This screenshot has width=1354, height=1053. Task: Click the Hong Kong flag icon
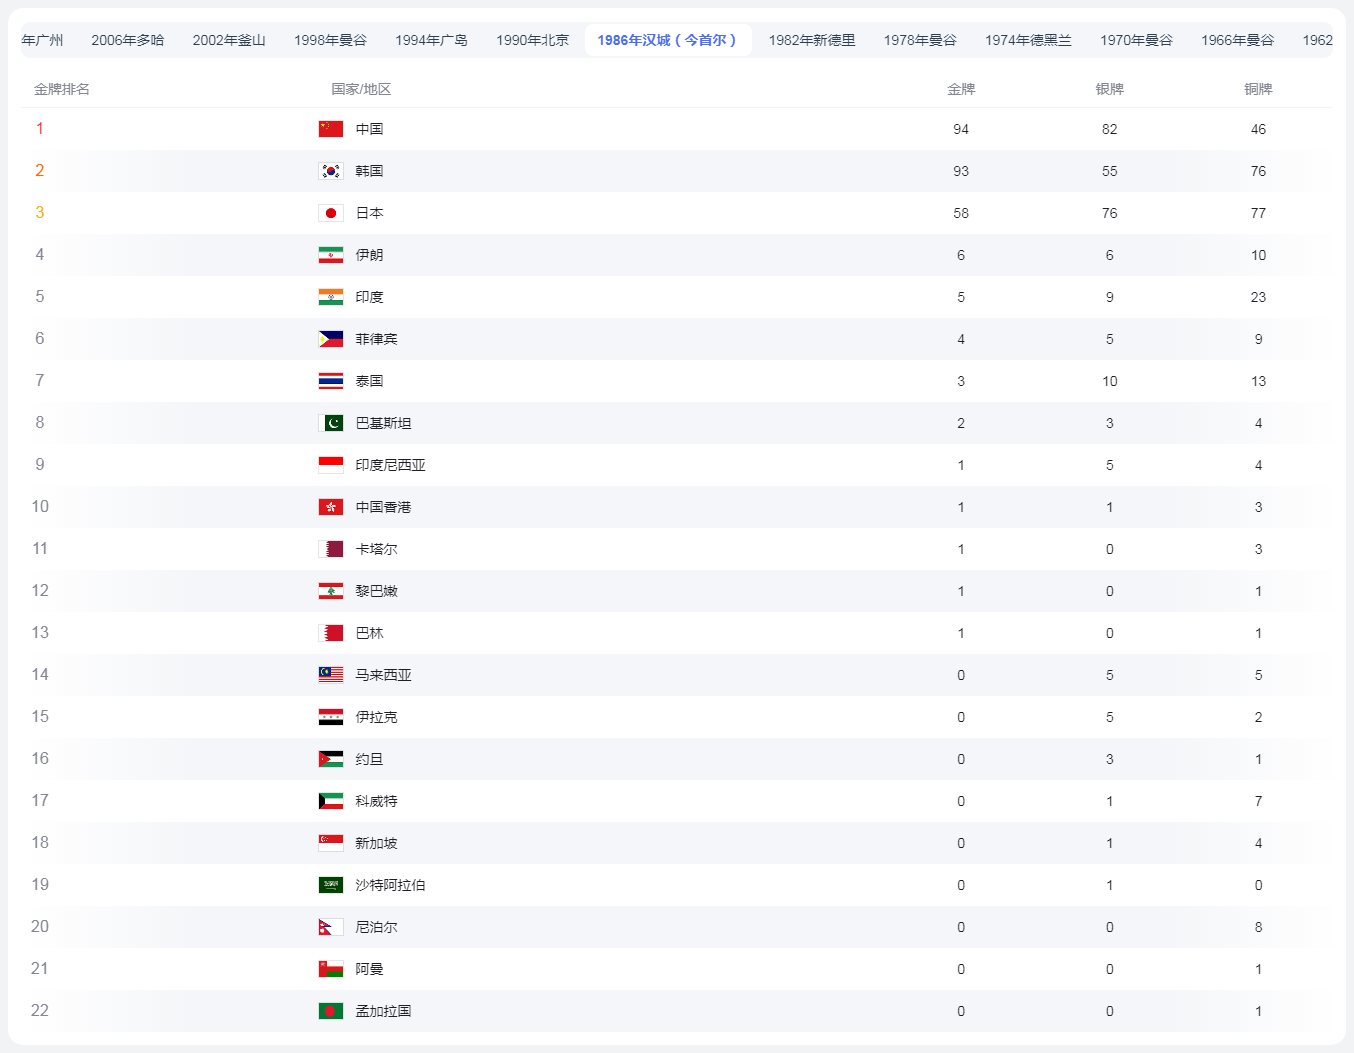click(331, 507)
